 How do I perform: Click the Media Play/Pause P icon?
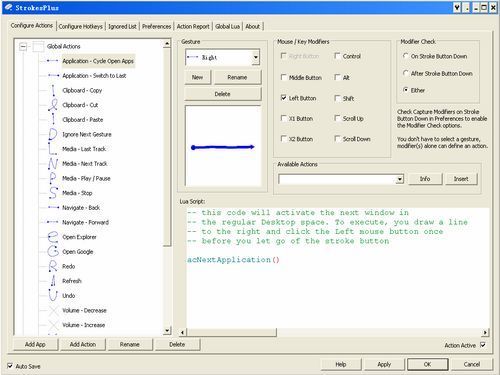53,178
